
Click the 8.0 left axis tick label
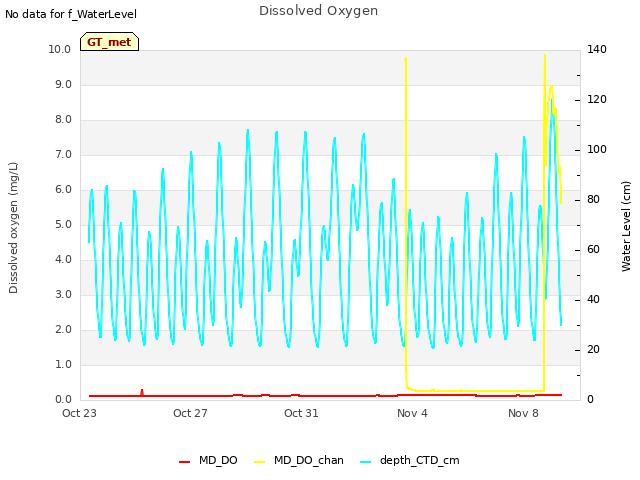pos(63,120)
